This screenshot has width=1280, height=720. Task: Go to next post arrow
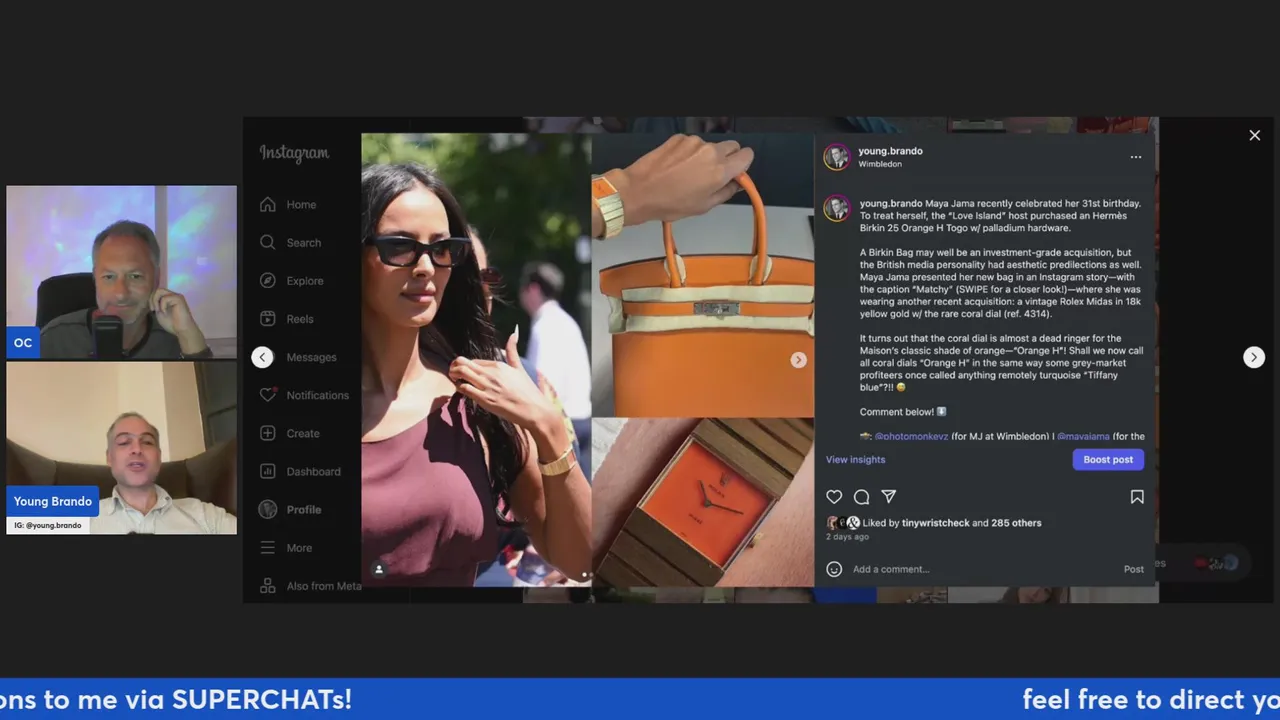1254,357
